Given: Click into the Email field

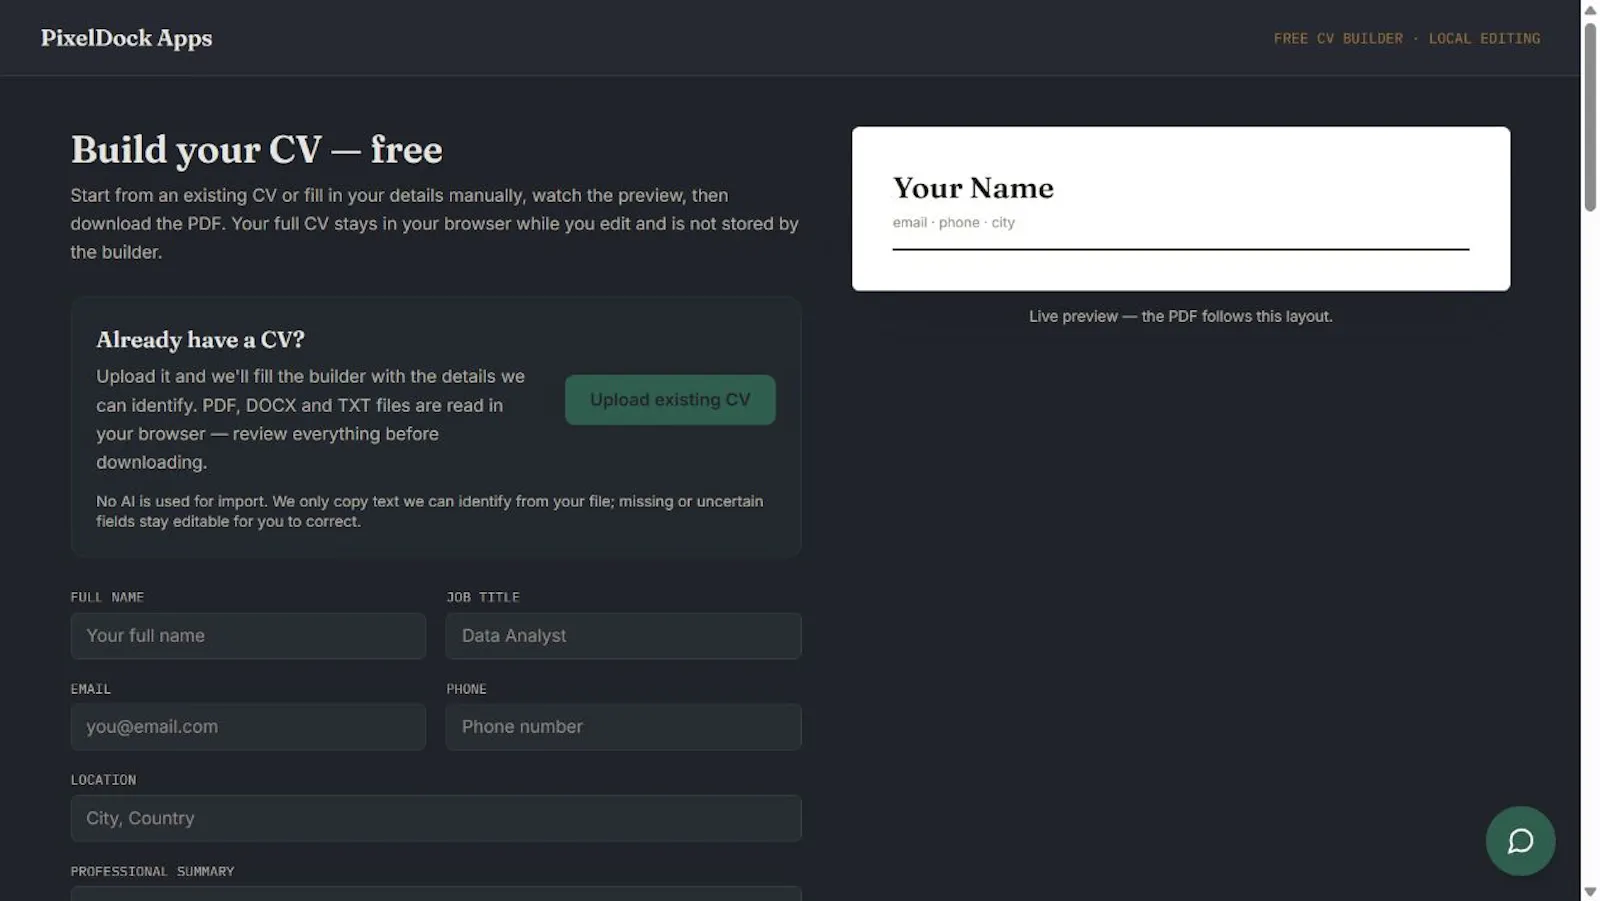Looking at the screenshot, I should coord(248,727).
